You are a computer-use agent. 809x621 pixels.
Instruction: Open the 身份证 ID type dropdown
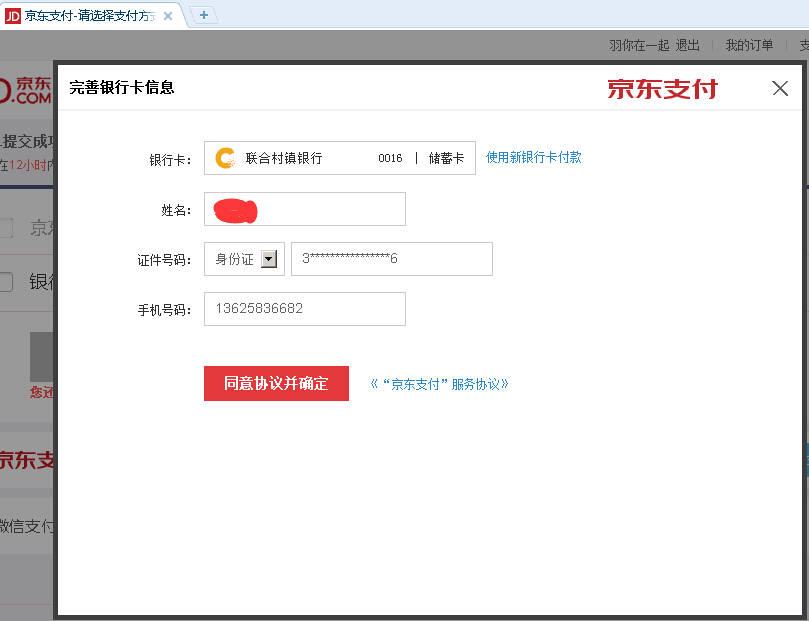268,259
